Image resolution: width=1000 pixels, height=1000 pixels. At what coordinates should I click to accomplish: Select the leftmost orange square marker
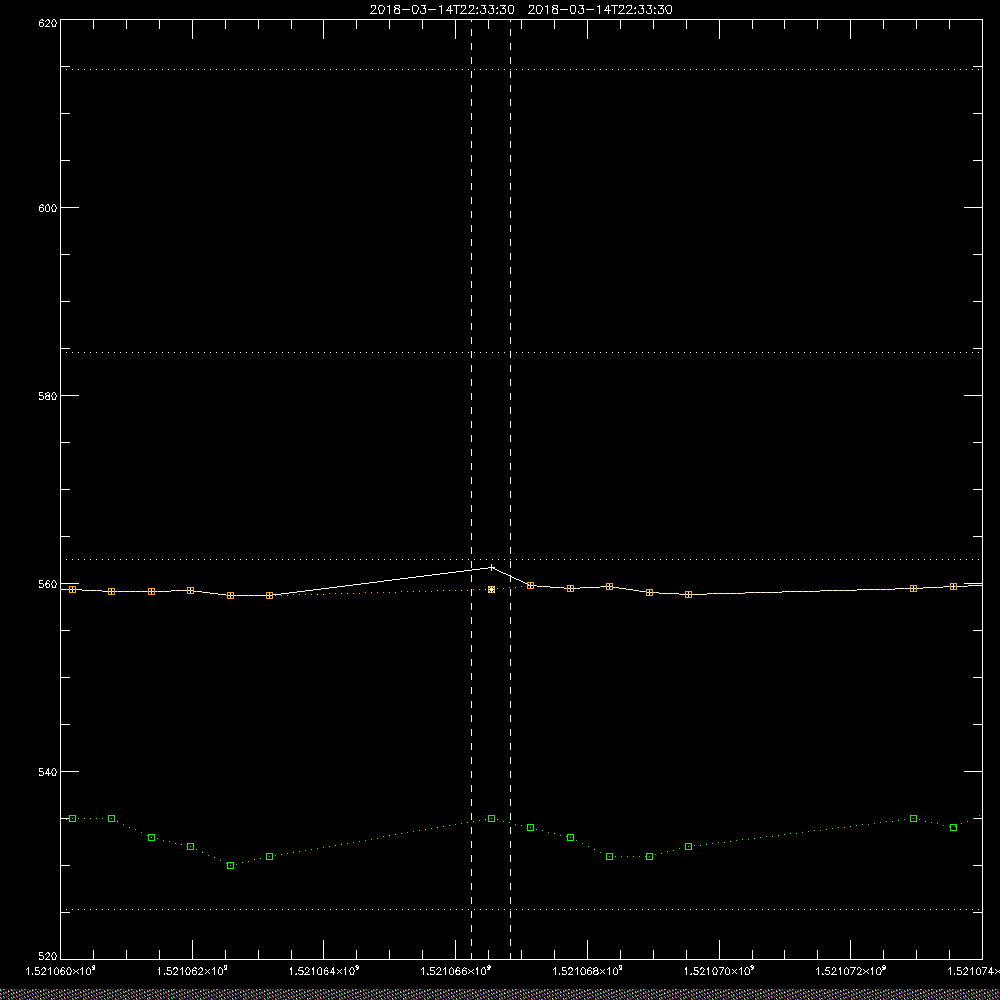[x=72, y=589]
